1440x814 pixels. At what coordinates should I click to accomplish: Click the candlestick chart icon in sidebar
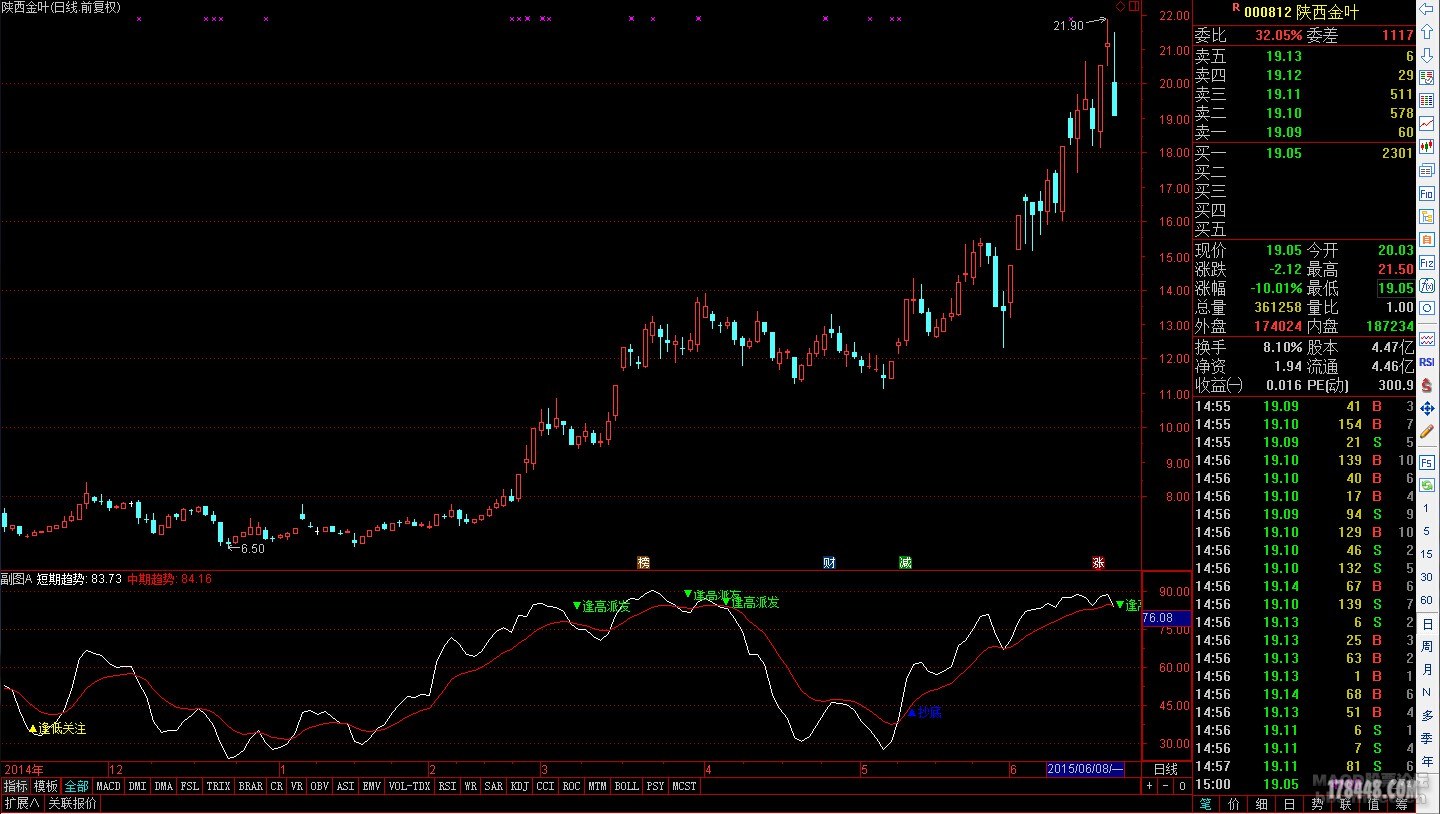pos(1427,146)
